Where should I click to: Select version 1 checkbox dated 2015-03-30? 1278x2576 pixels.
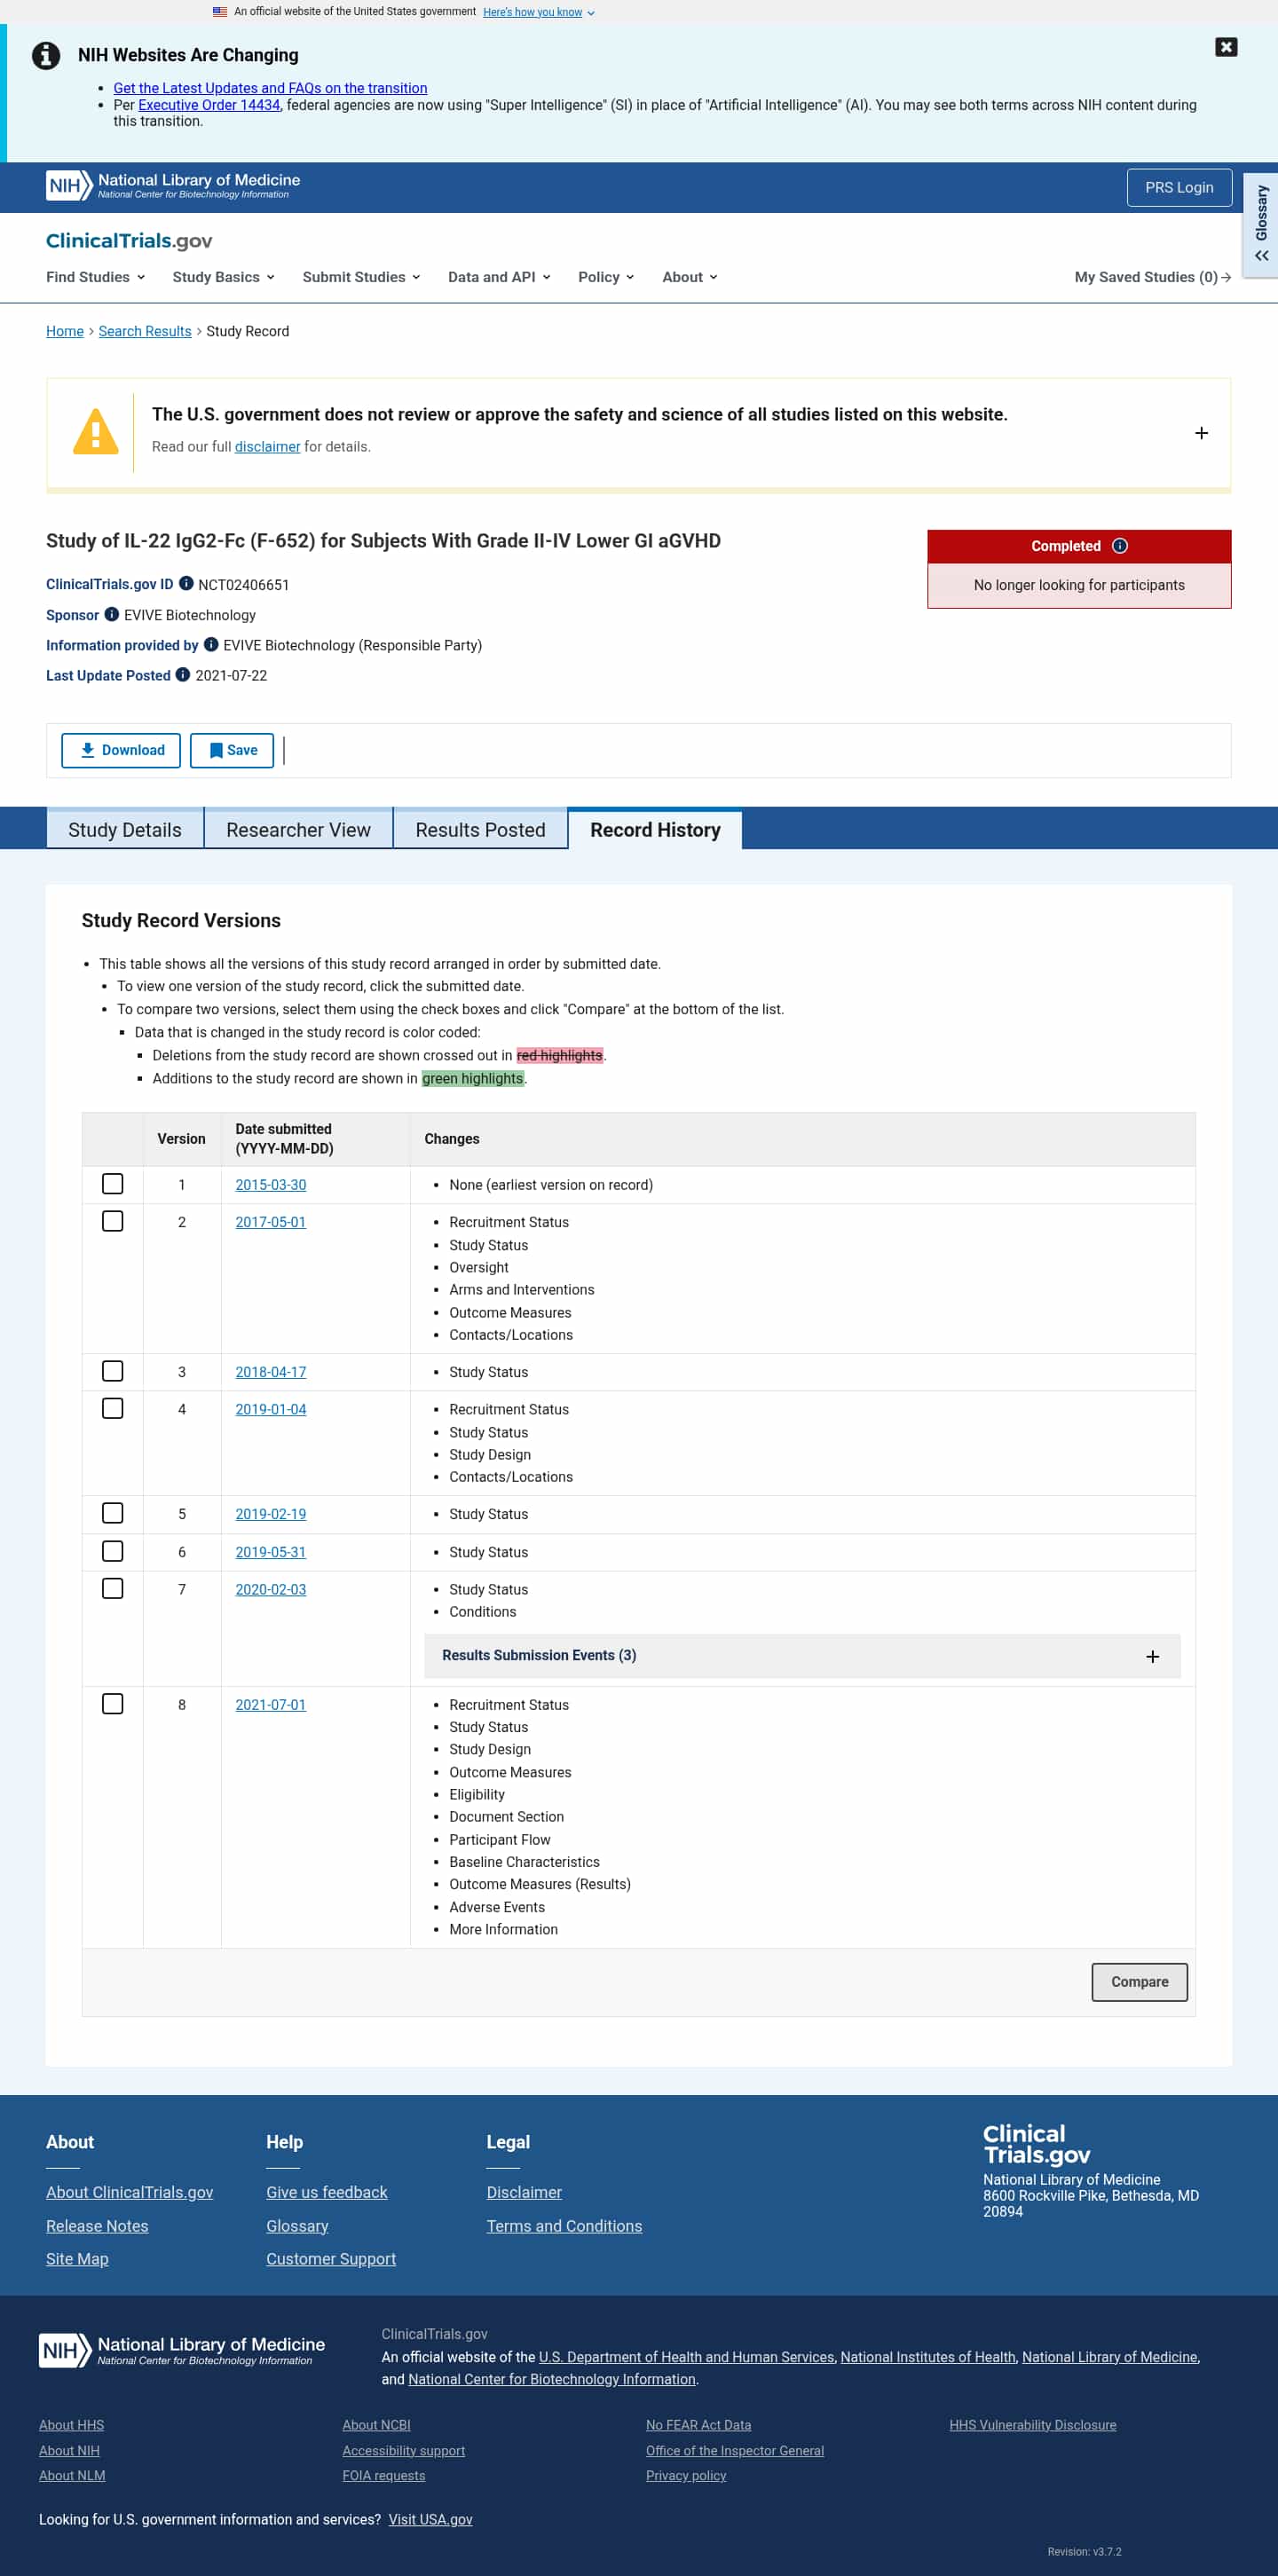click(x=113, y=1184)
